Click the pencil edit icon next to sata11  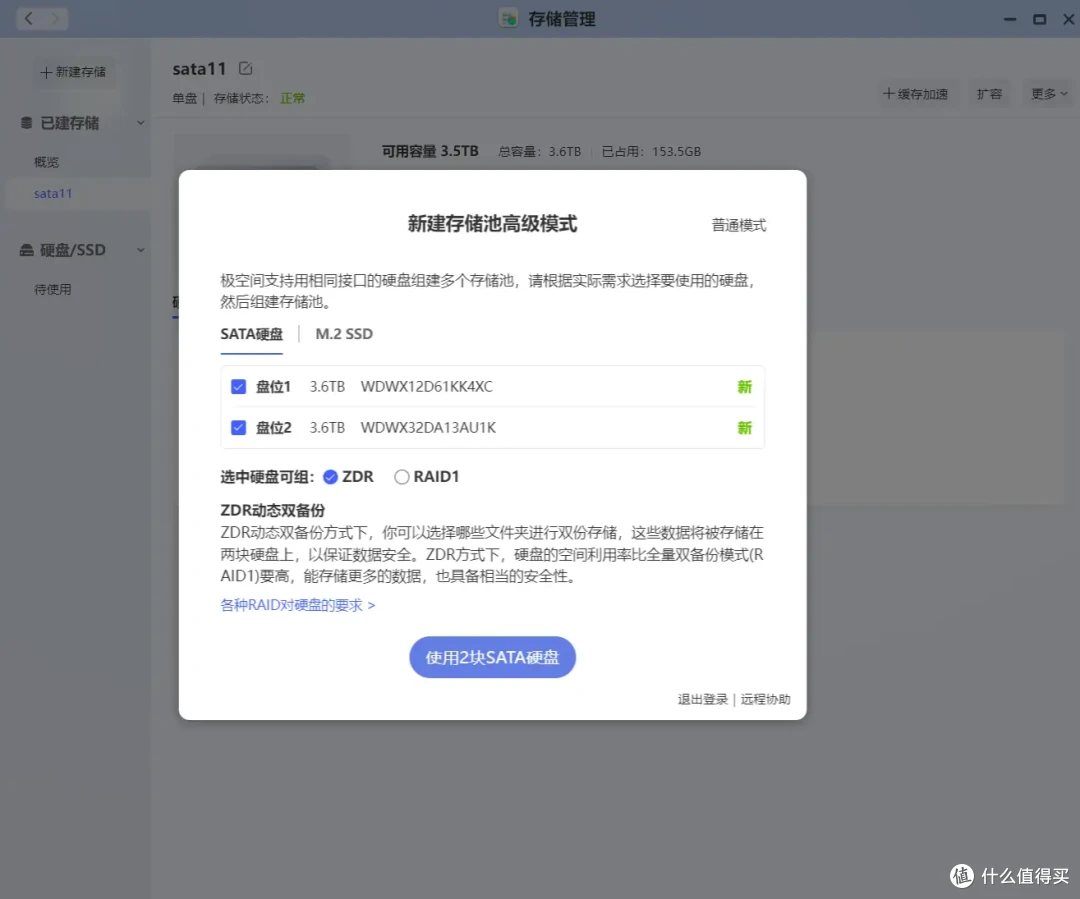243,68
